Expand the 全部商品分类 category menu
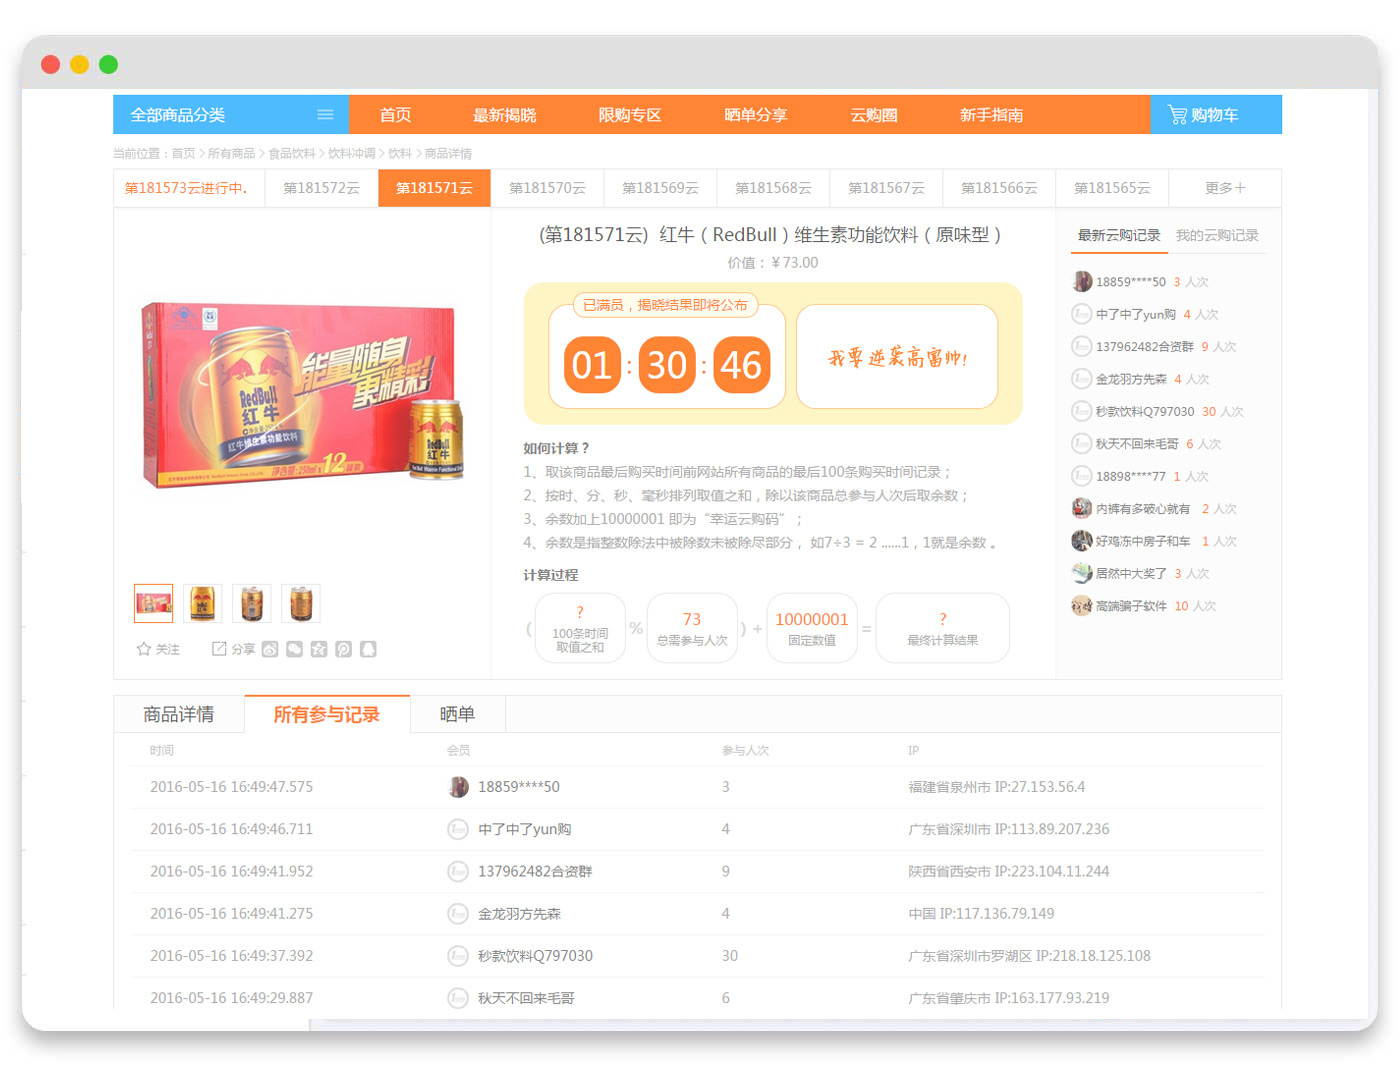The image size is (1400, 1066). point(231,115)
